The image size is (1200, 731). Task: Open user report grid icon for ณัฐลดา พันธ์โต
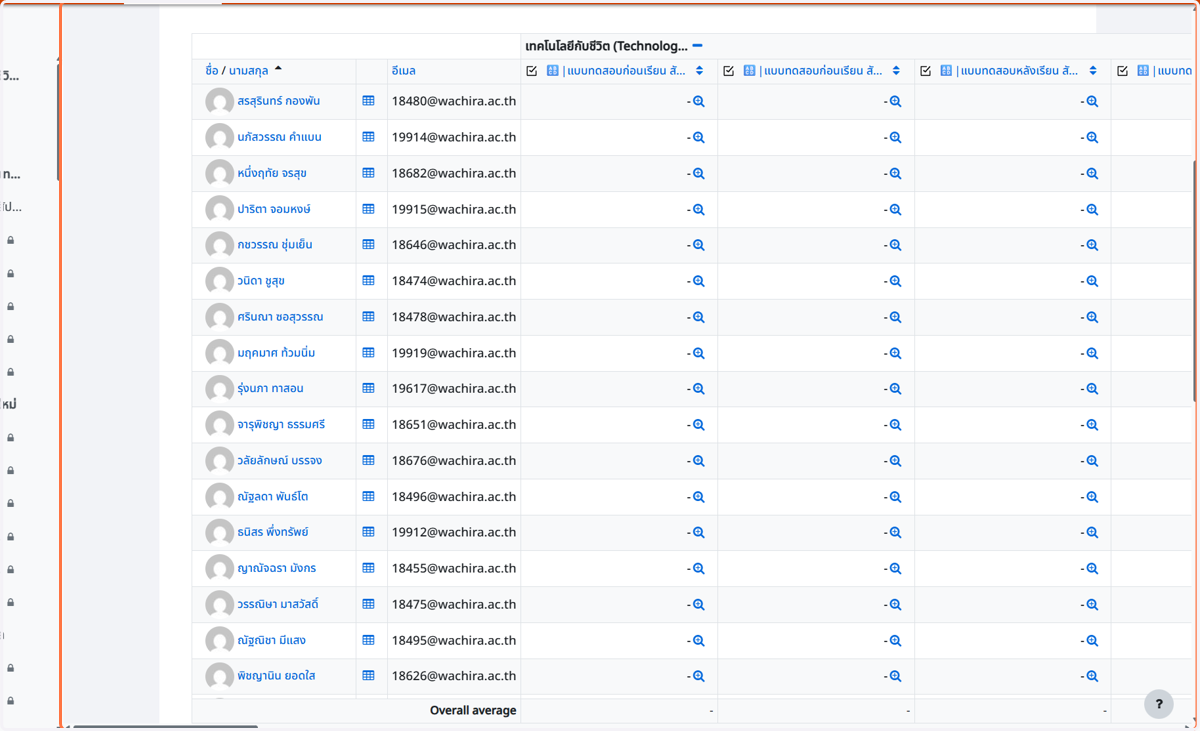pos(368,497)
